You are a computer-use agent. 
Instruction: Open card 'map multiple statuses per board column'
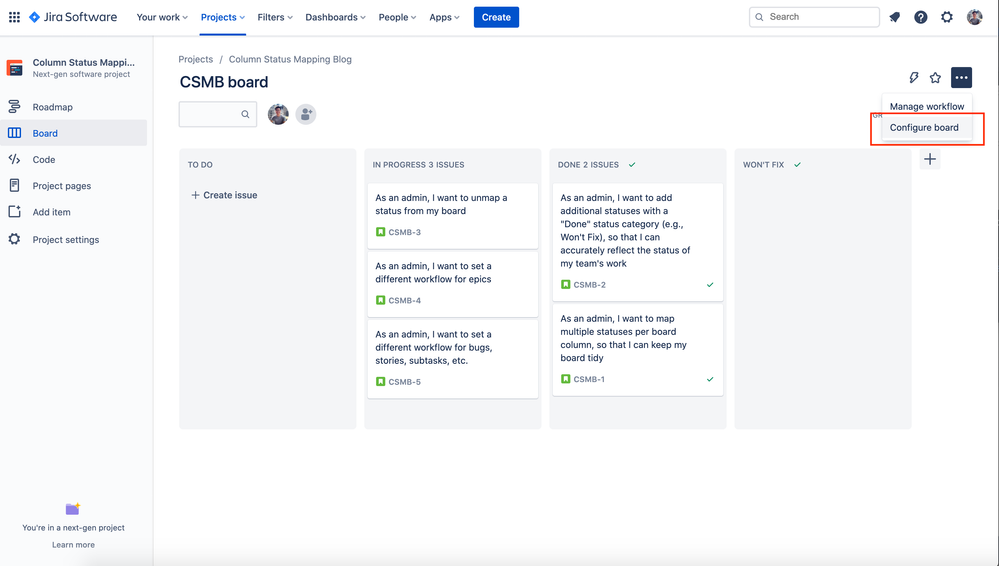638,350
